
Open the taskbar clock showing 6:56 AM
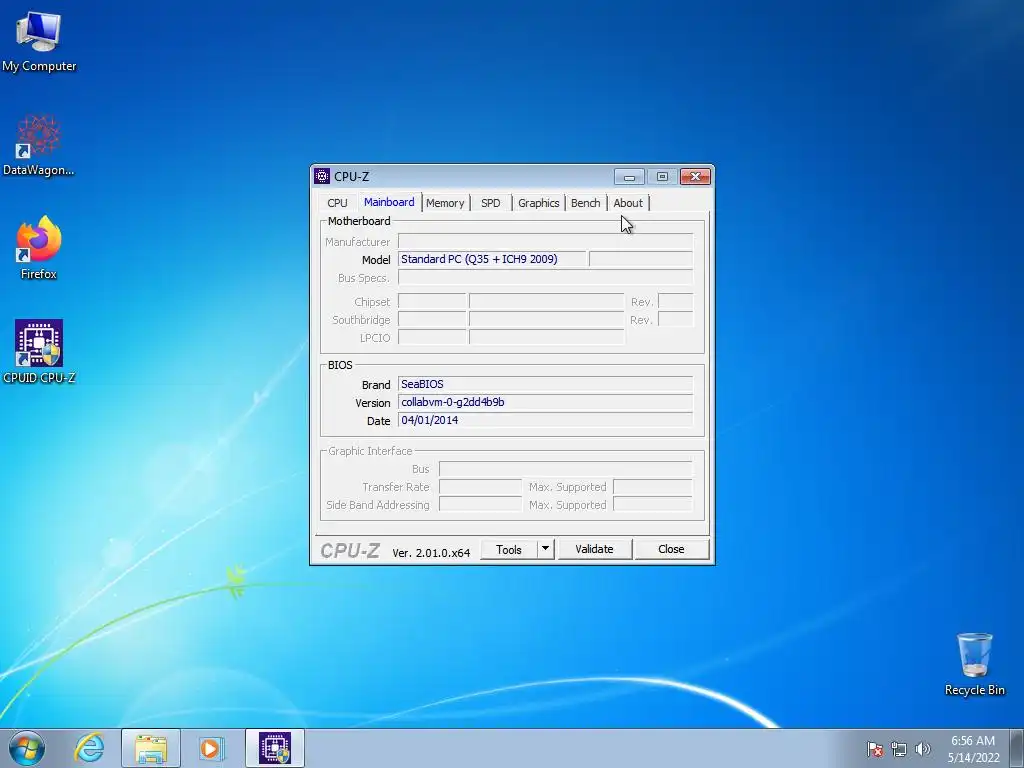(x=973, y=749)
